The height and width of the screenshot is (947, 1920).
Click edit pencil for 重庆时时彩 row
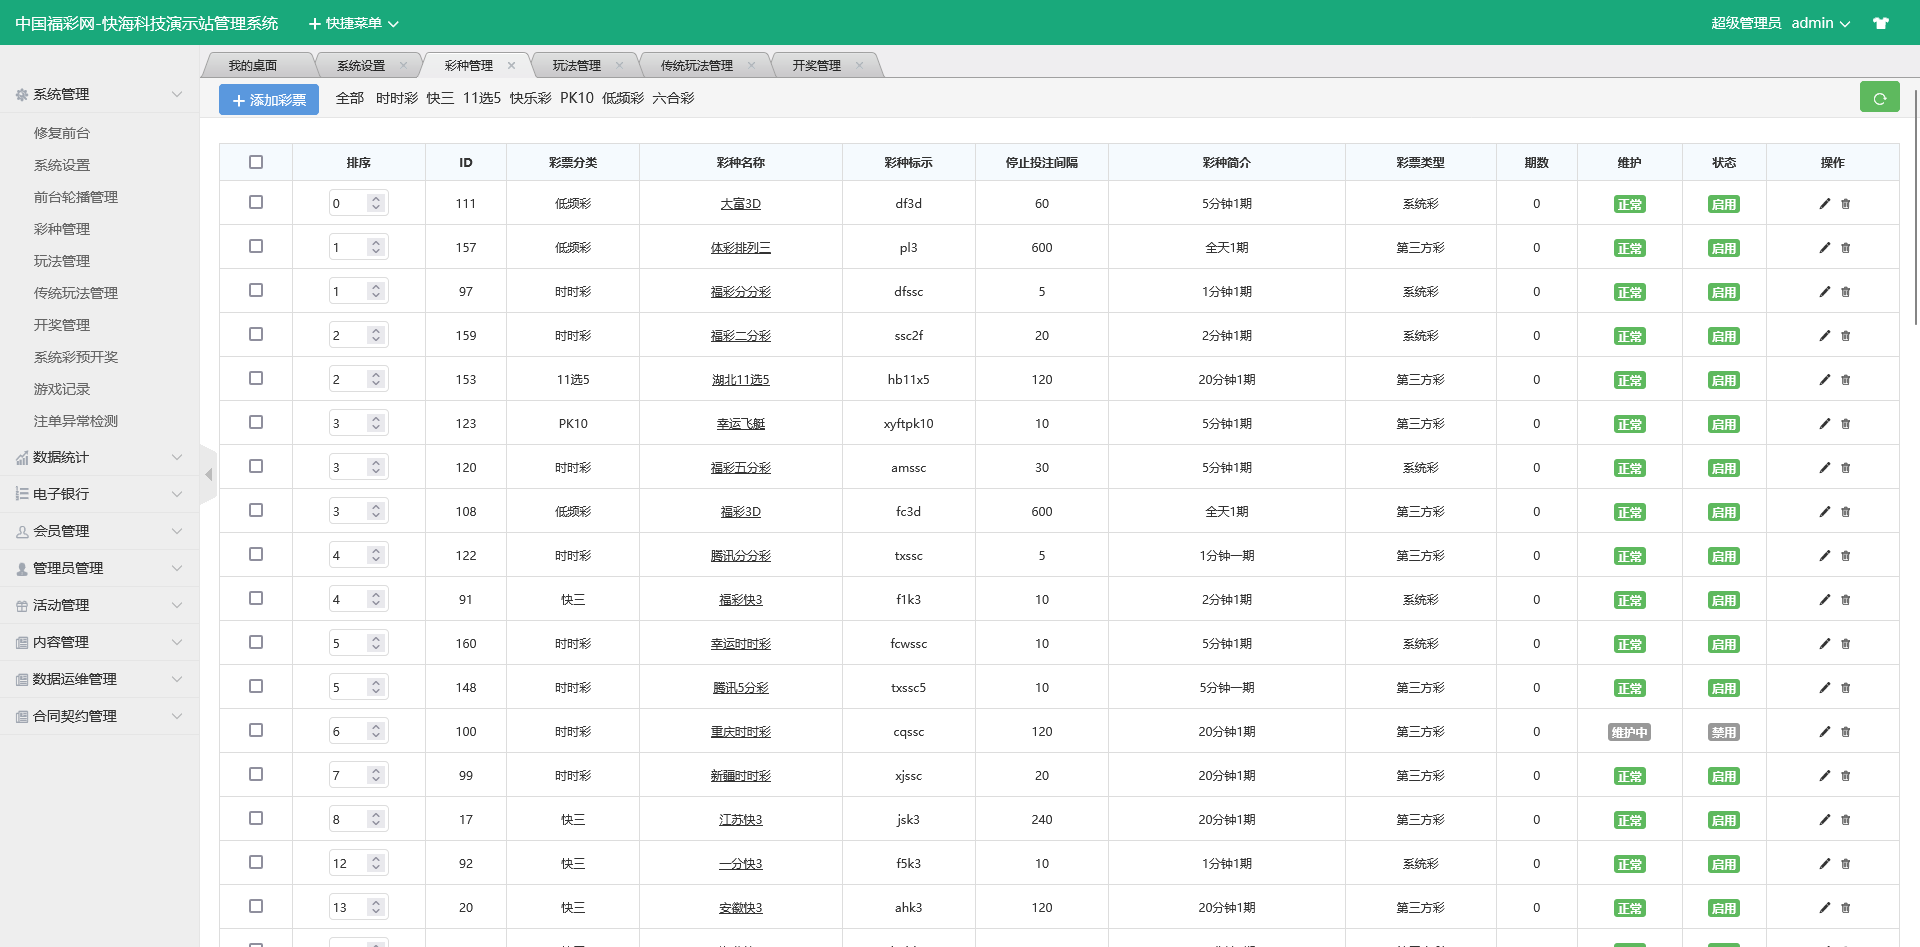(1824, 732)
